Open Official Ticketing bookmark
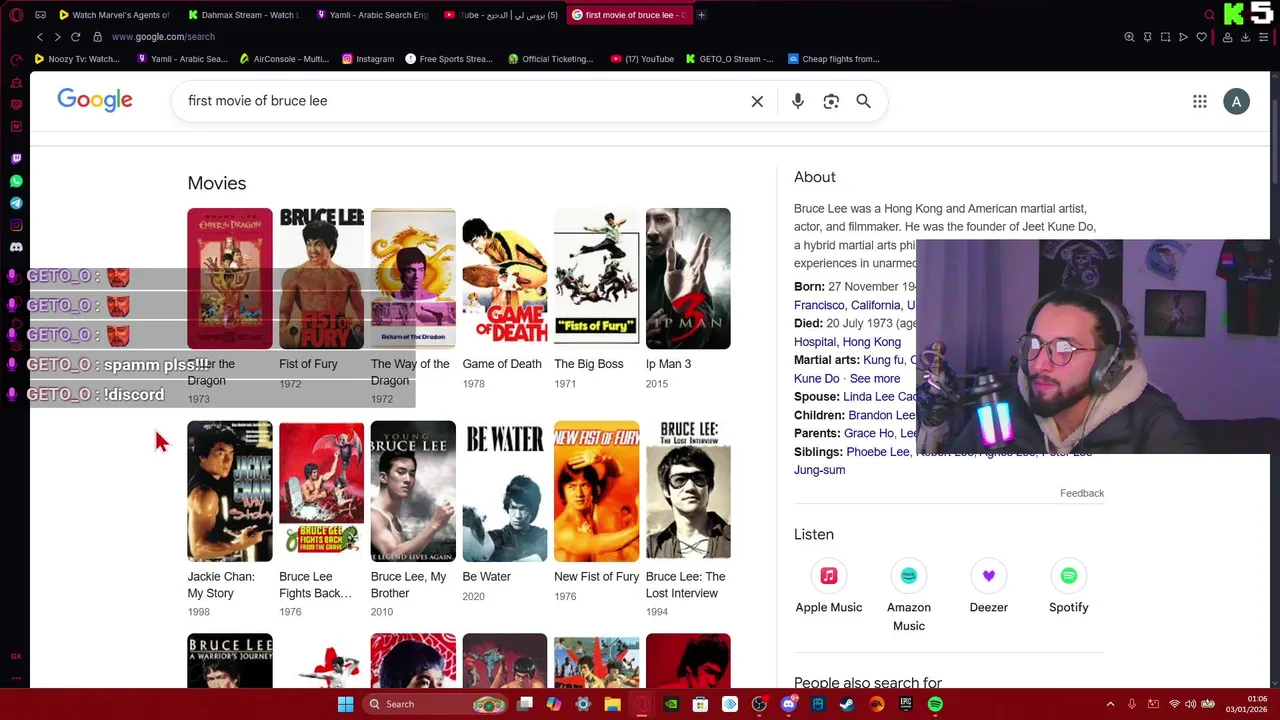Screen dimensions: 1280x720 [x=550, y=59]
